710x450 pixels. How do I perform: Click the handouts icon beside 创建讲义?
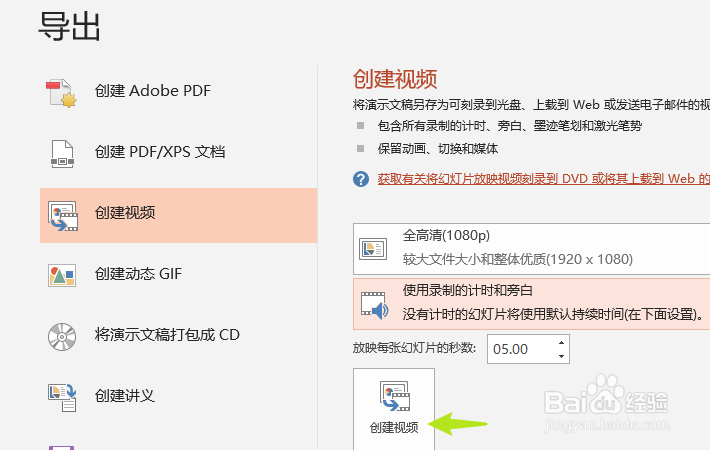[x=62, y=397]
